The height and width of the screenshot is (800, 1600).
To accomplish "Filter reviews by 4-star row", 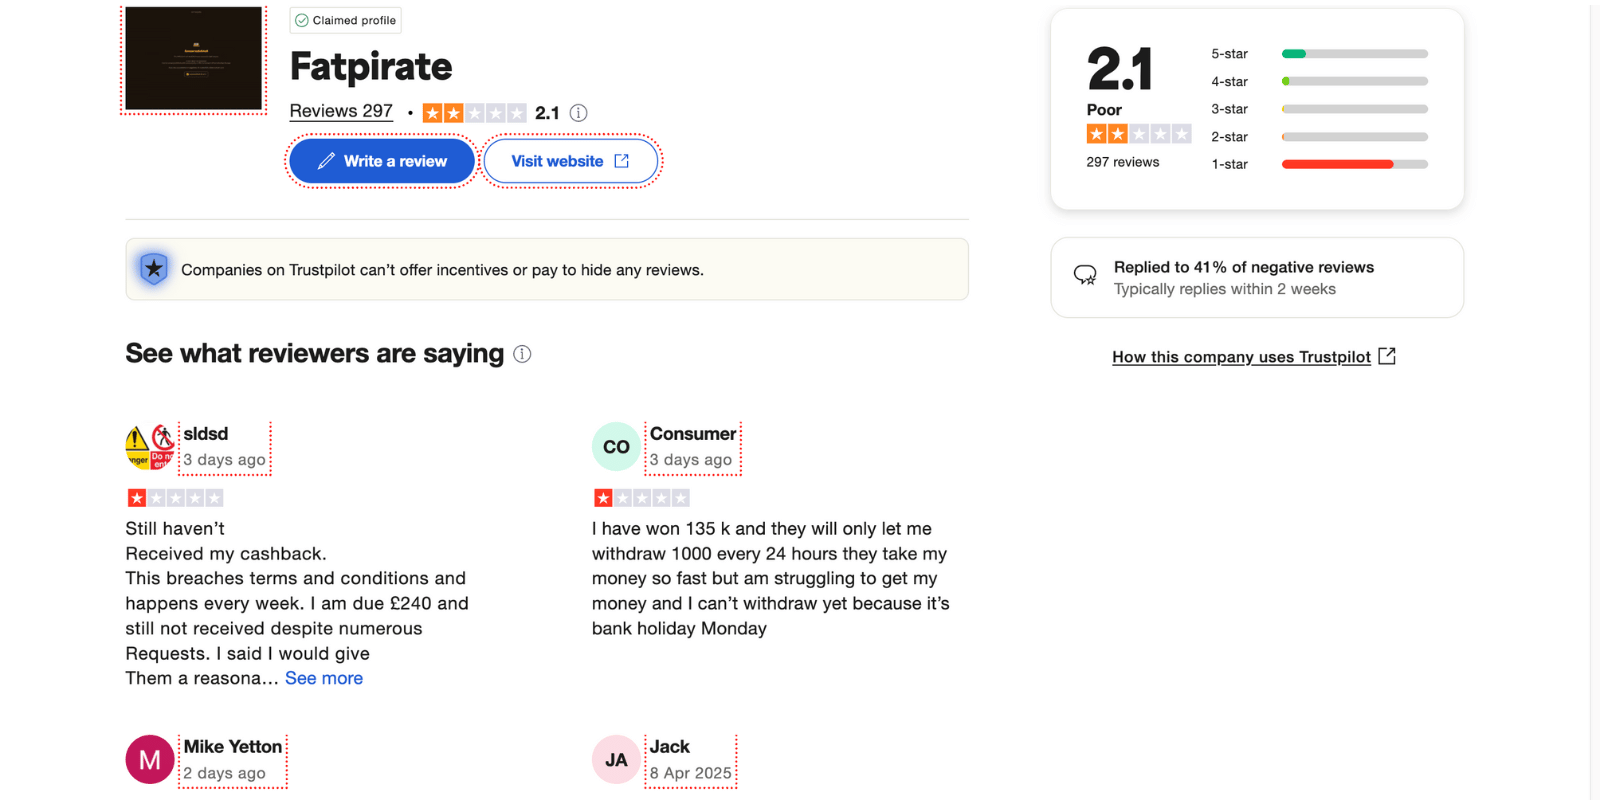I will pyautogui.click(x=1319, y=81).
